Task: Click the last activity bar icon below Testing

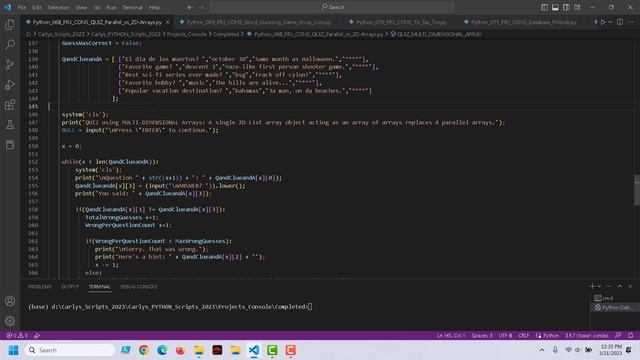Action: pyautogui.click(x=10, y=144)
